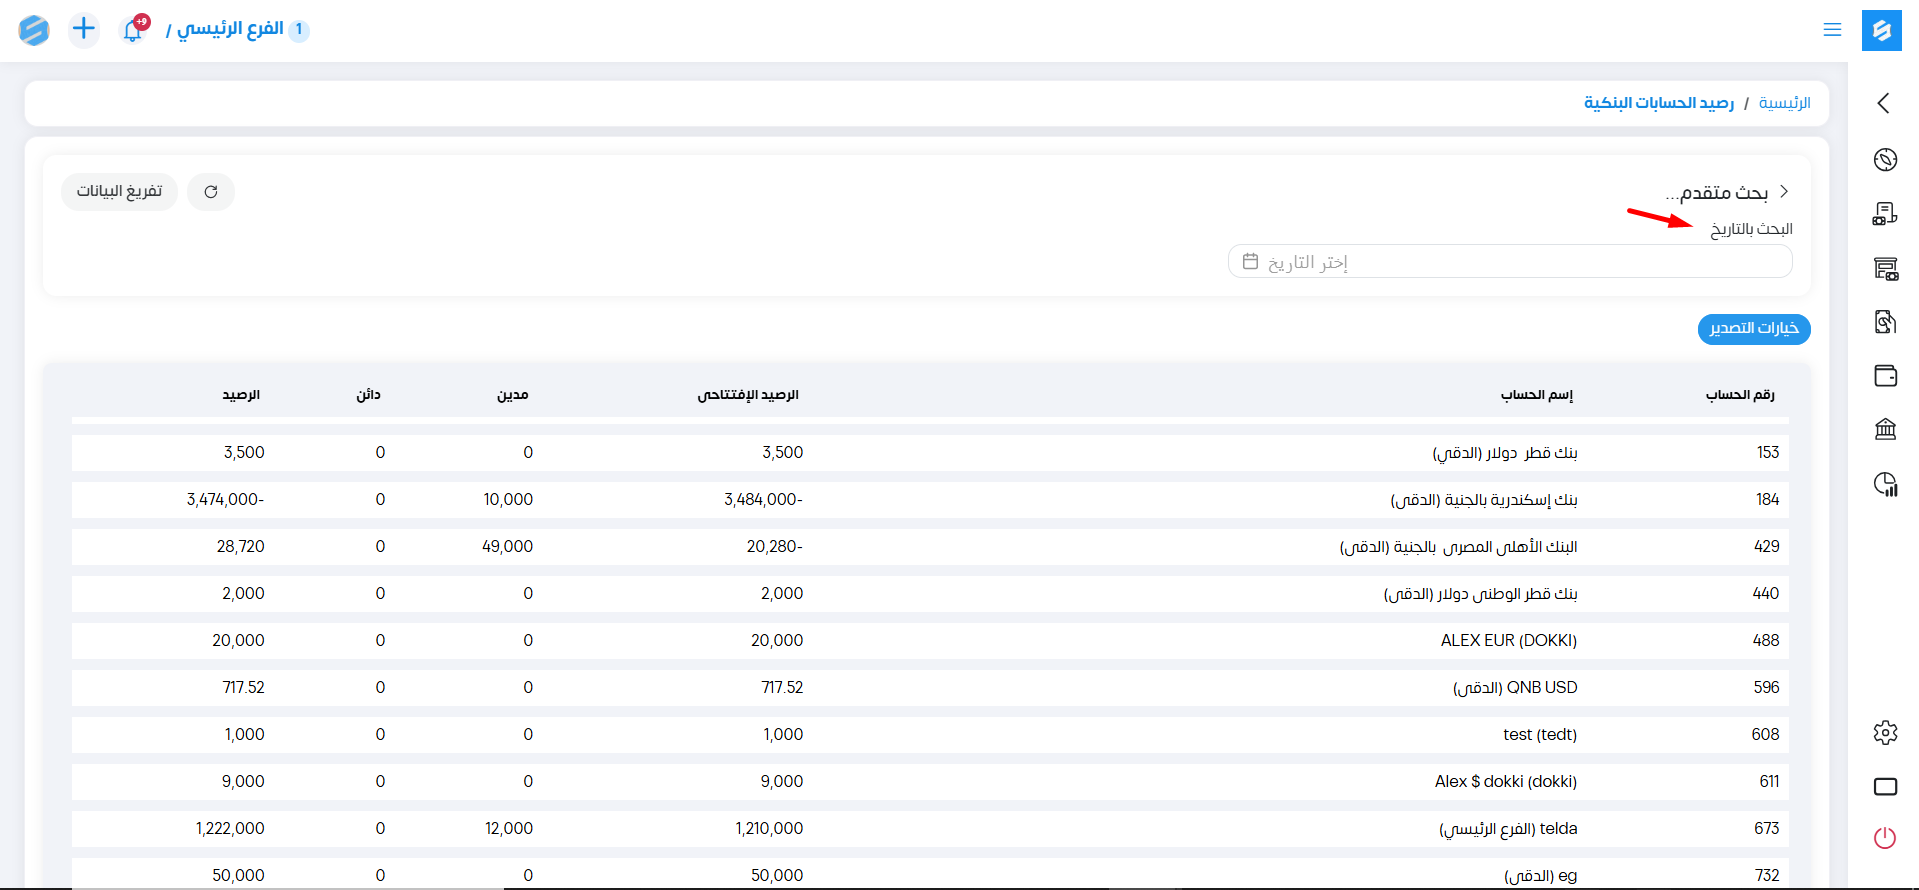Click the hamburger menu icon
This screenshot has height=890, width=1919.
pyautogui.click(x=1832, y=30)
